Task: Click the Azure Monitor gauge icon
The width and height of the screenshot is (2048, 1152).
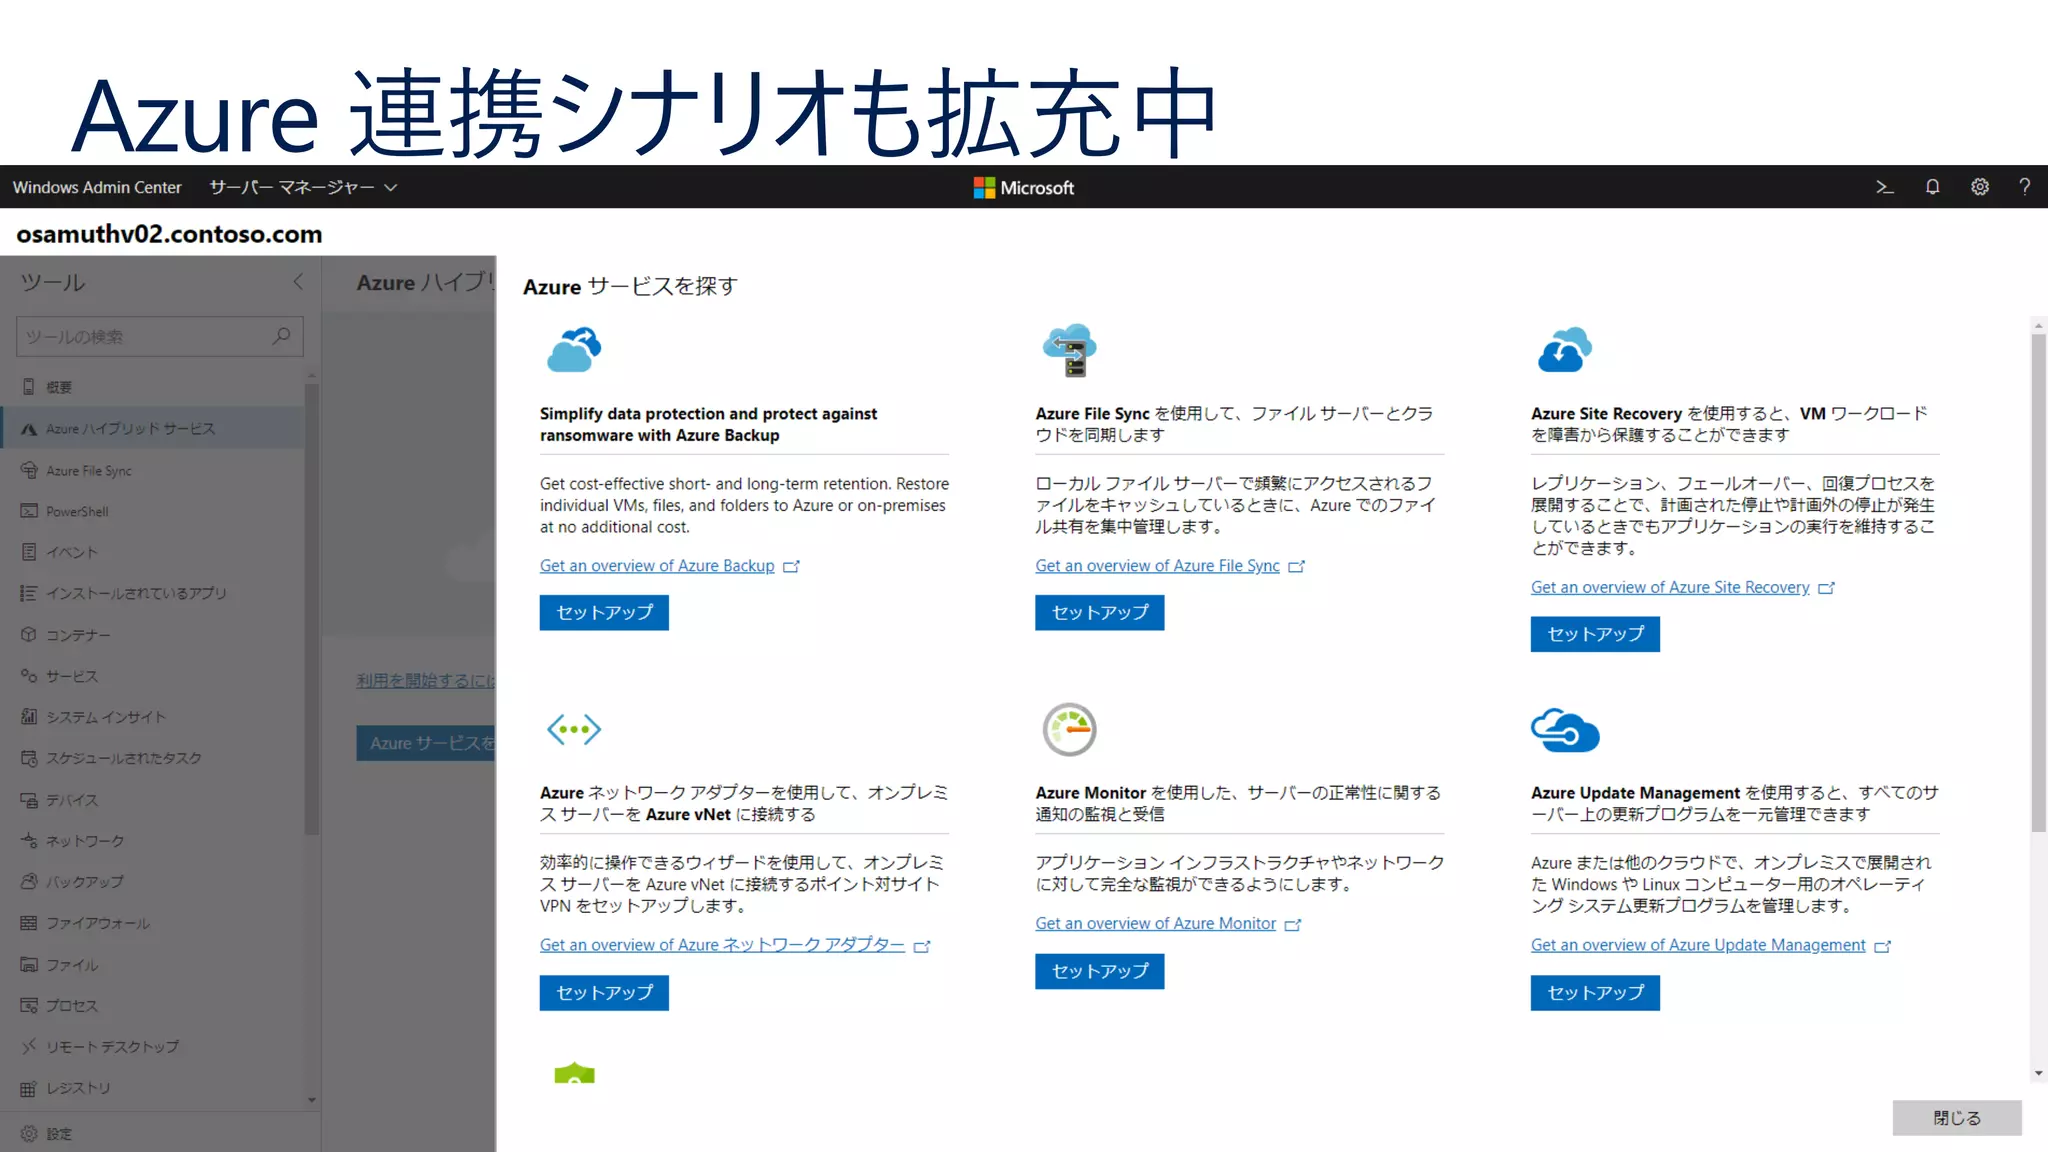Action: pos(1069,729)
